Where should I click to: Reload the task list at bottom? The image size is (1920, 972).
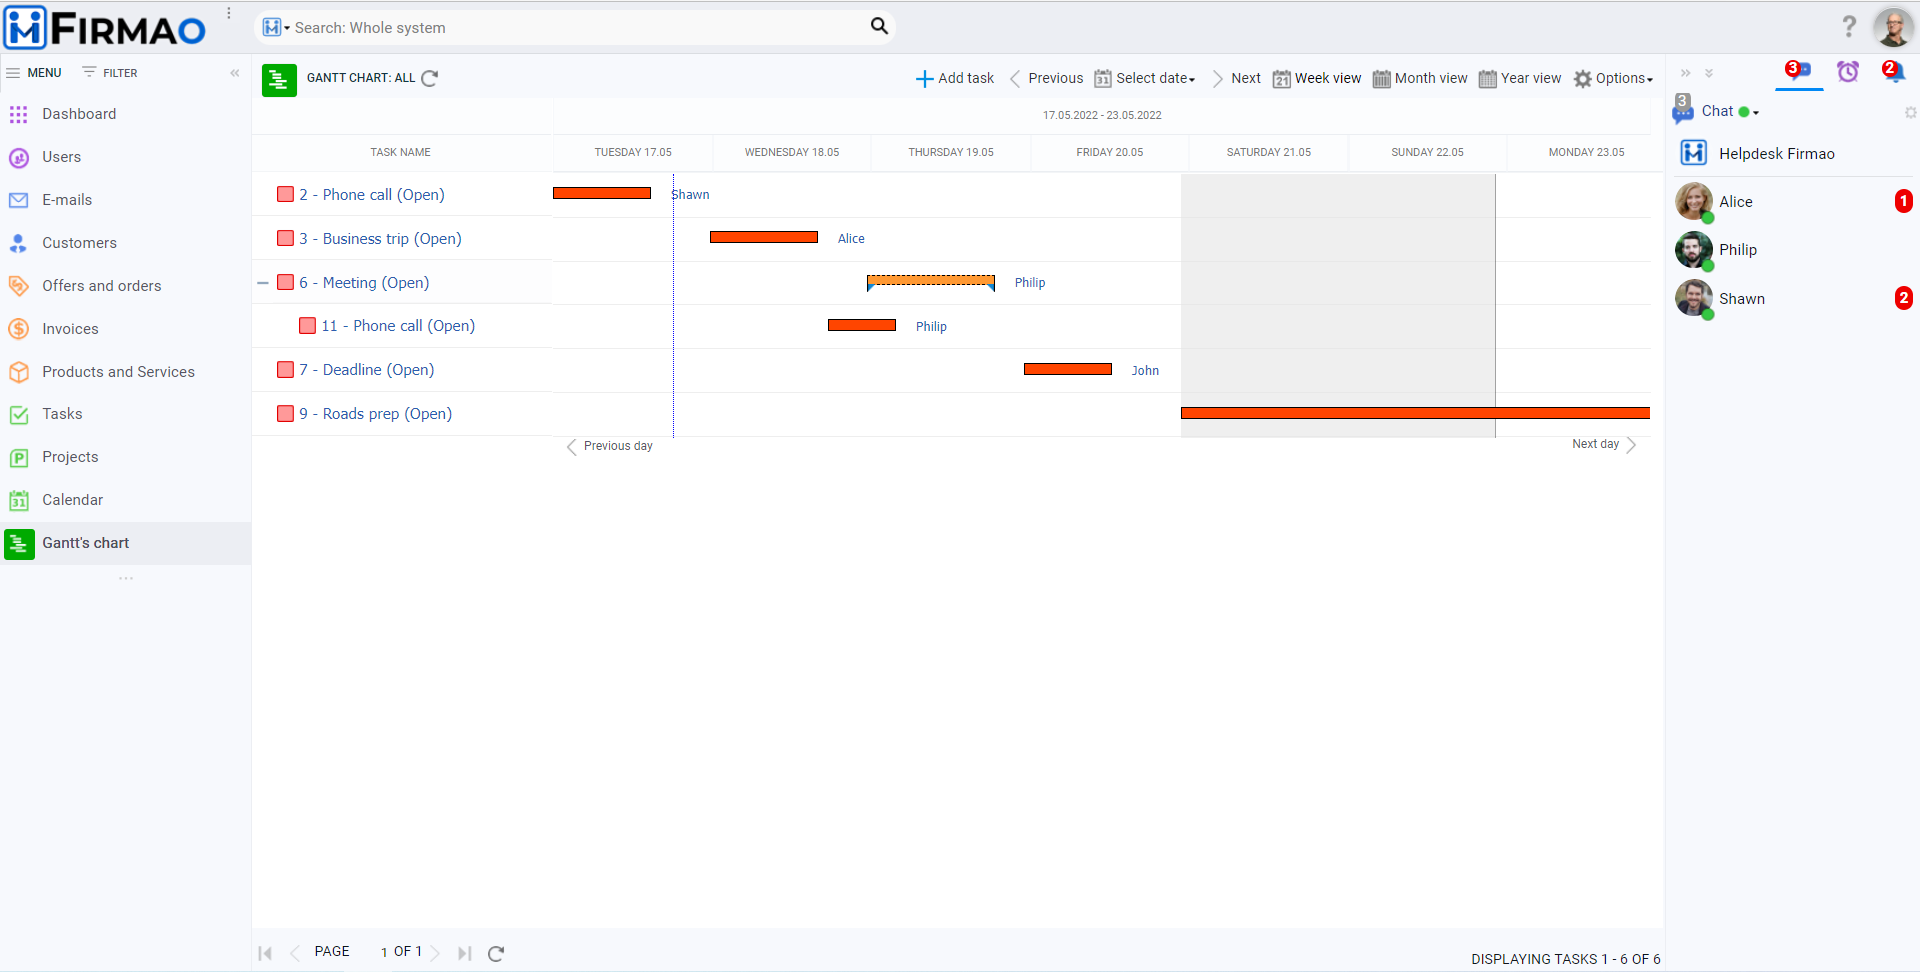[x=496, y=953]
